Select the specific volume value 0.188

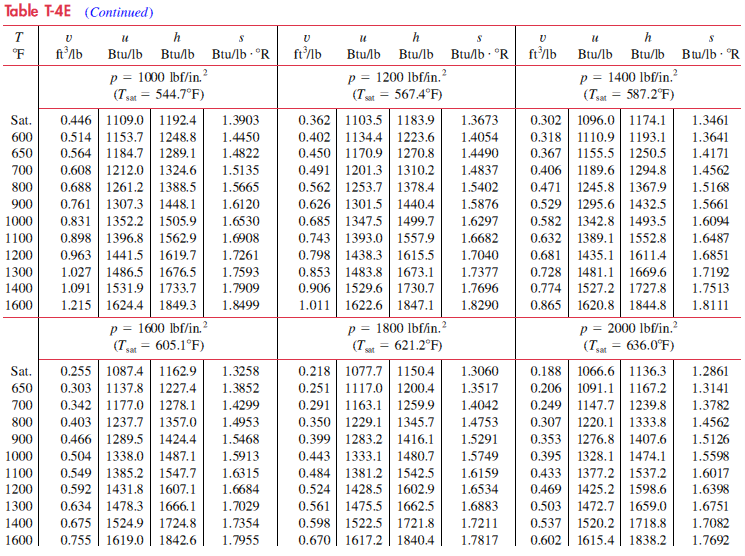pos(545,371)
